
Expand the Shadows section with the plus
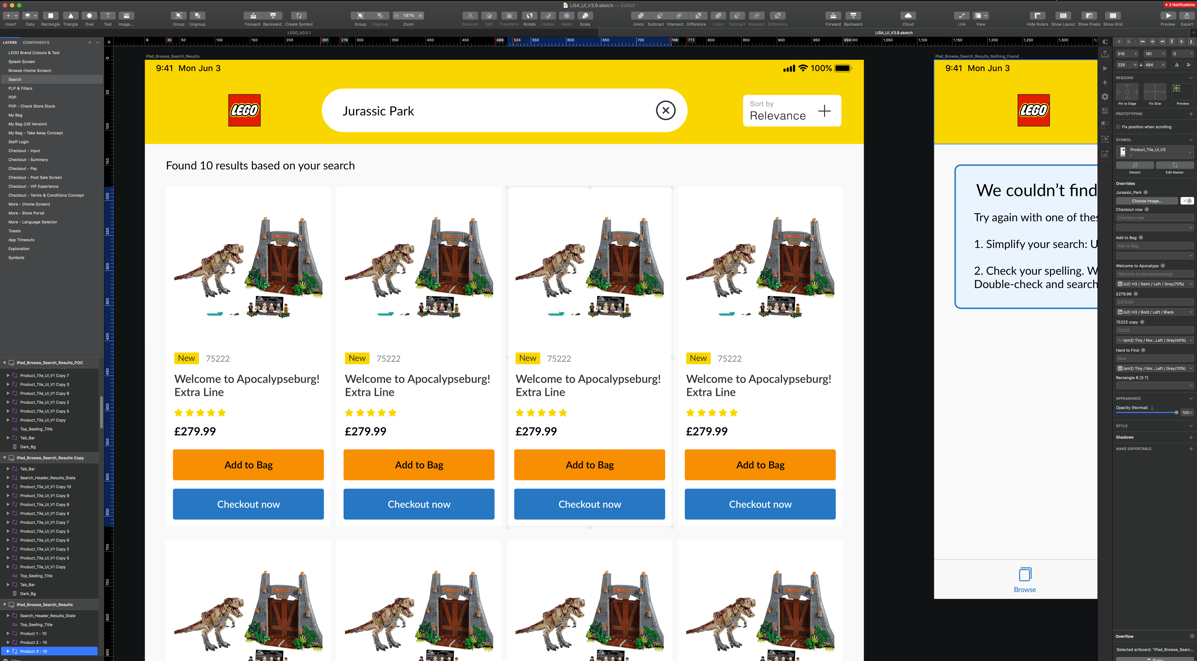[x=1190, y=437]
